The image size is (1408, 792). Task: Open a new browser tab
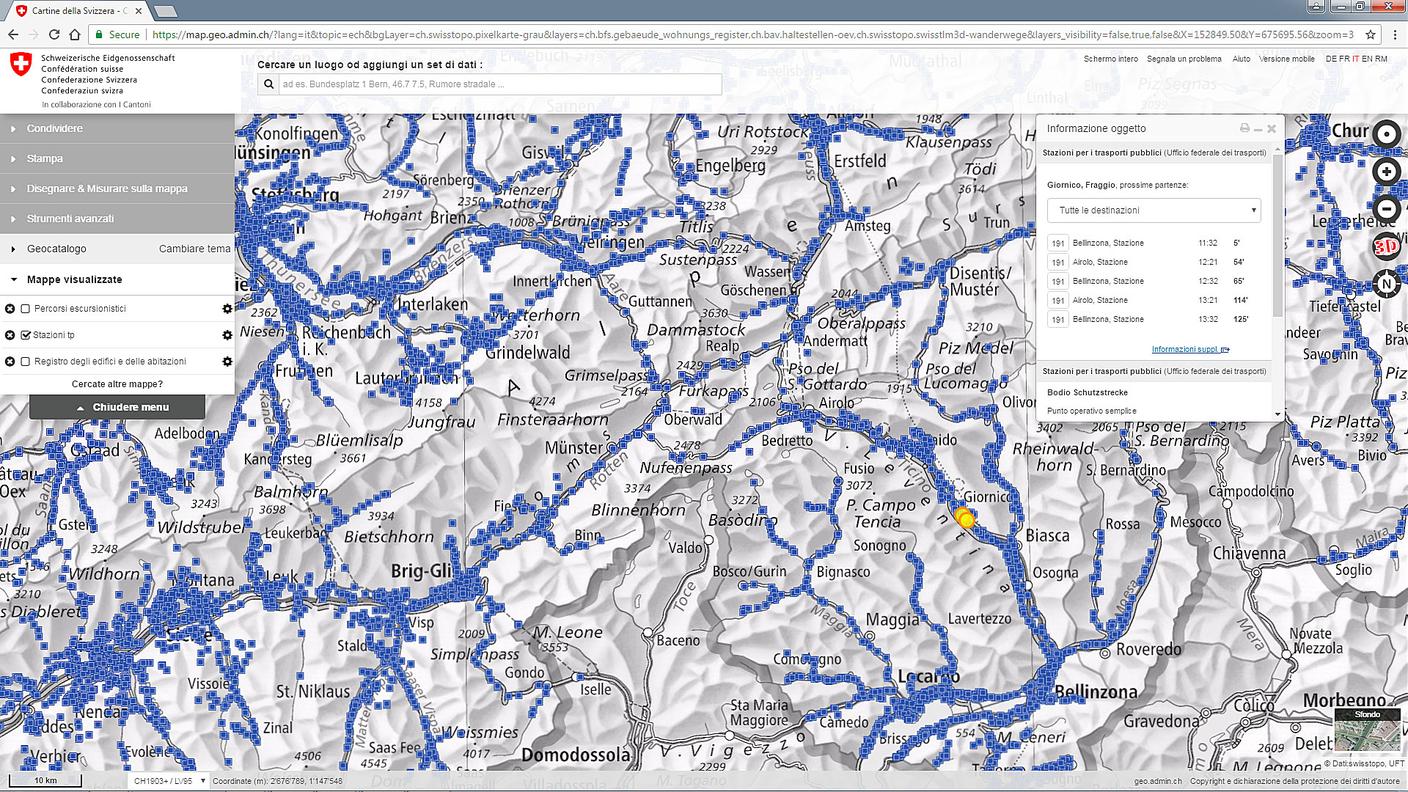165,10
